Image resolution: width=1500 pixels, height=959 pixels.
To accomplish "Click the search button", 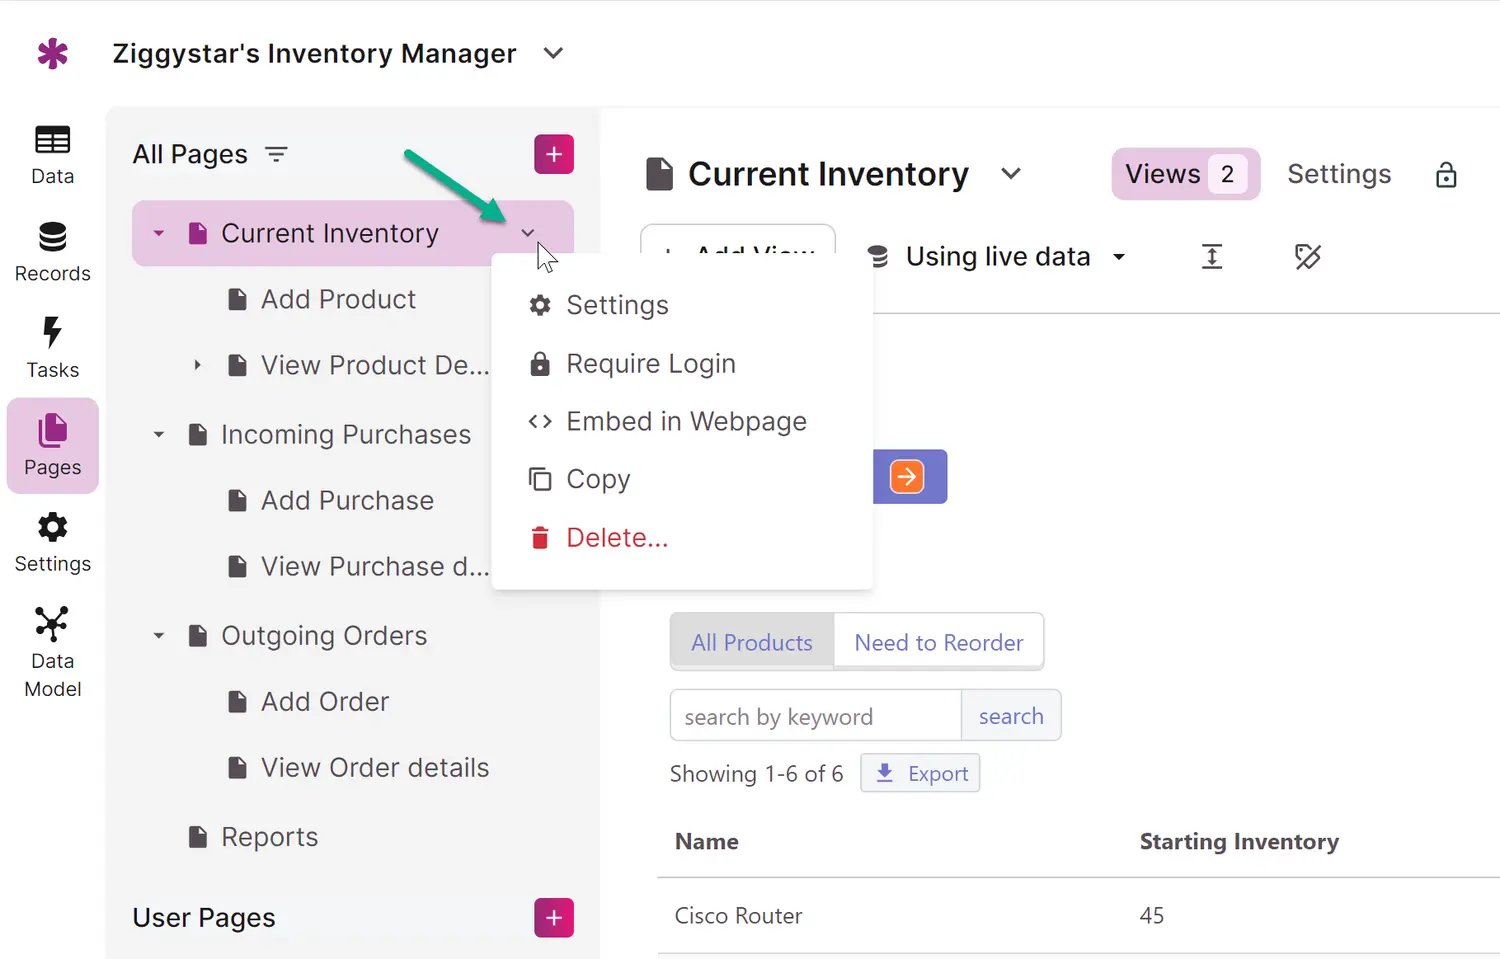I will coord(1010,716).
